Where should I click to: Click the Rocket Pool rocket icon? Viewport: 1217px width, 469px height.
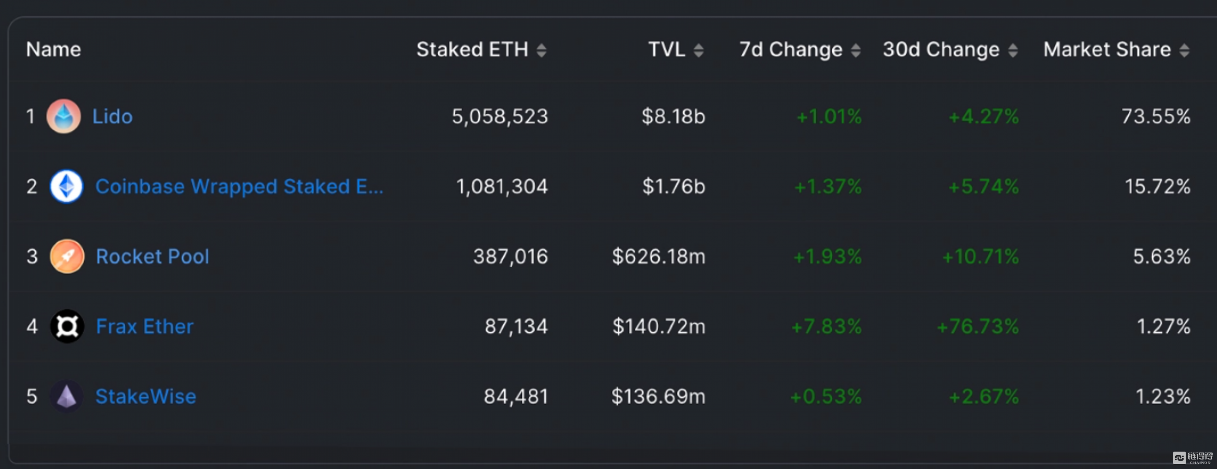(x=67, y=257)
